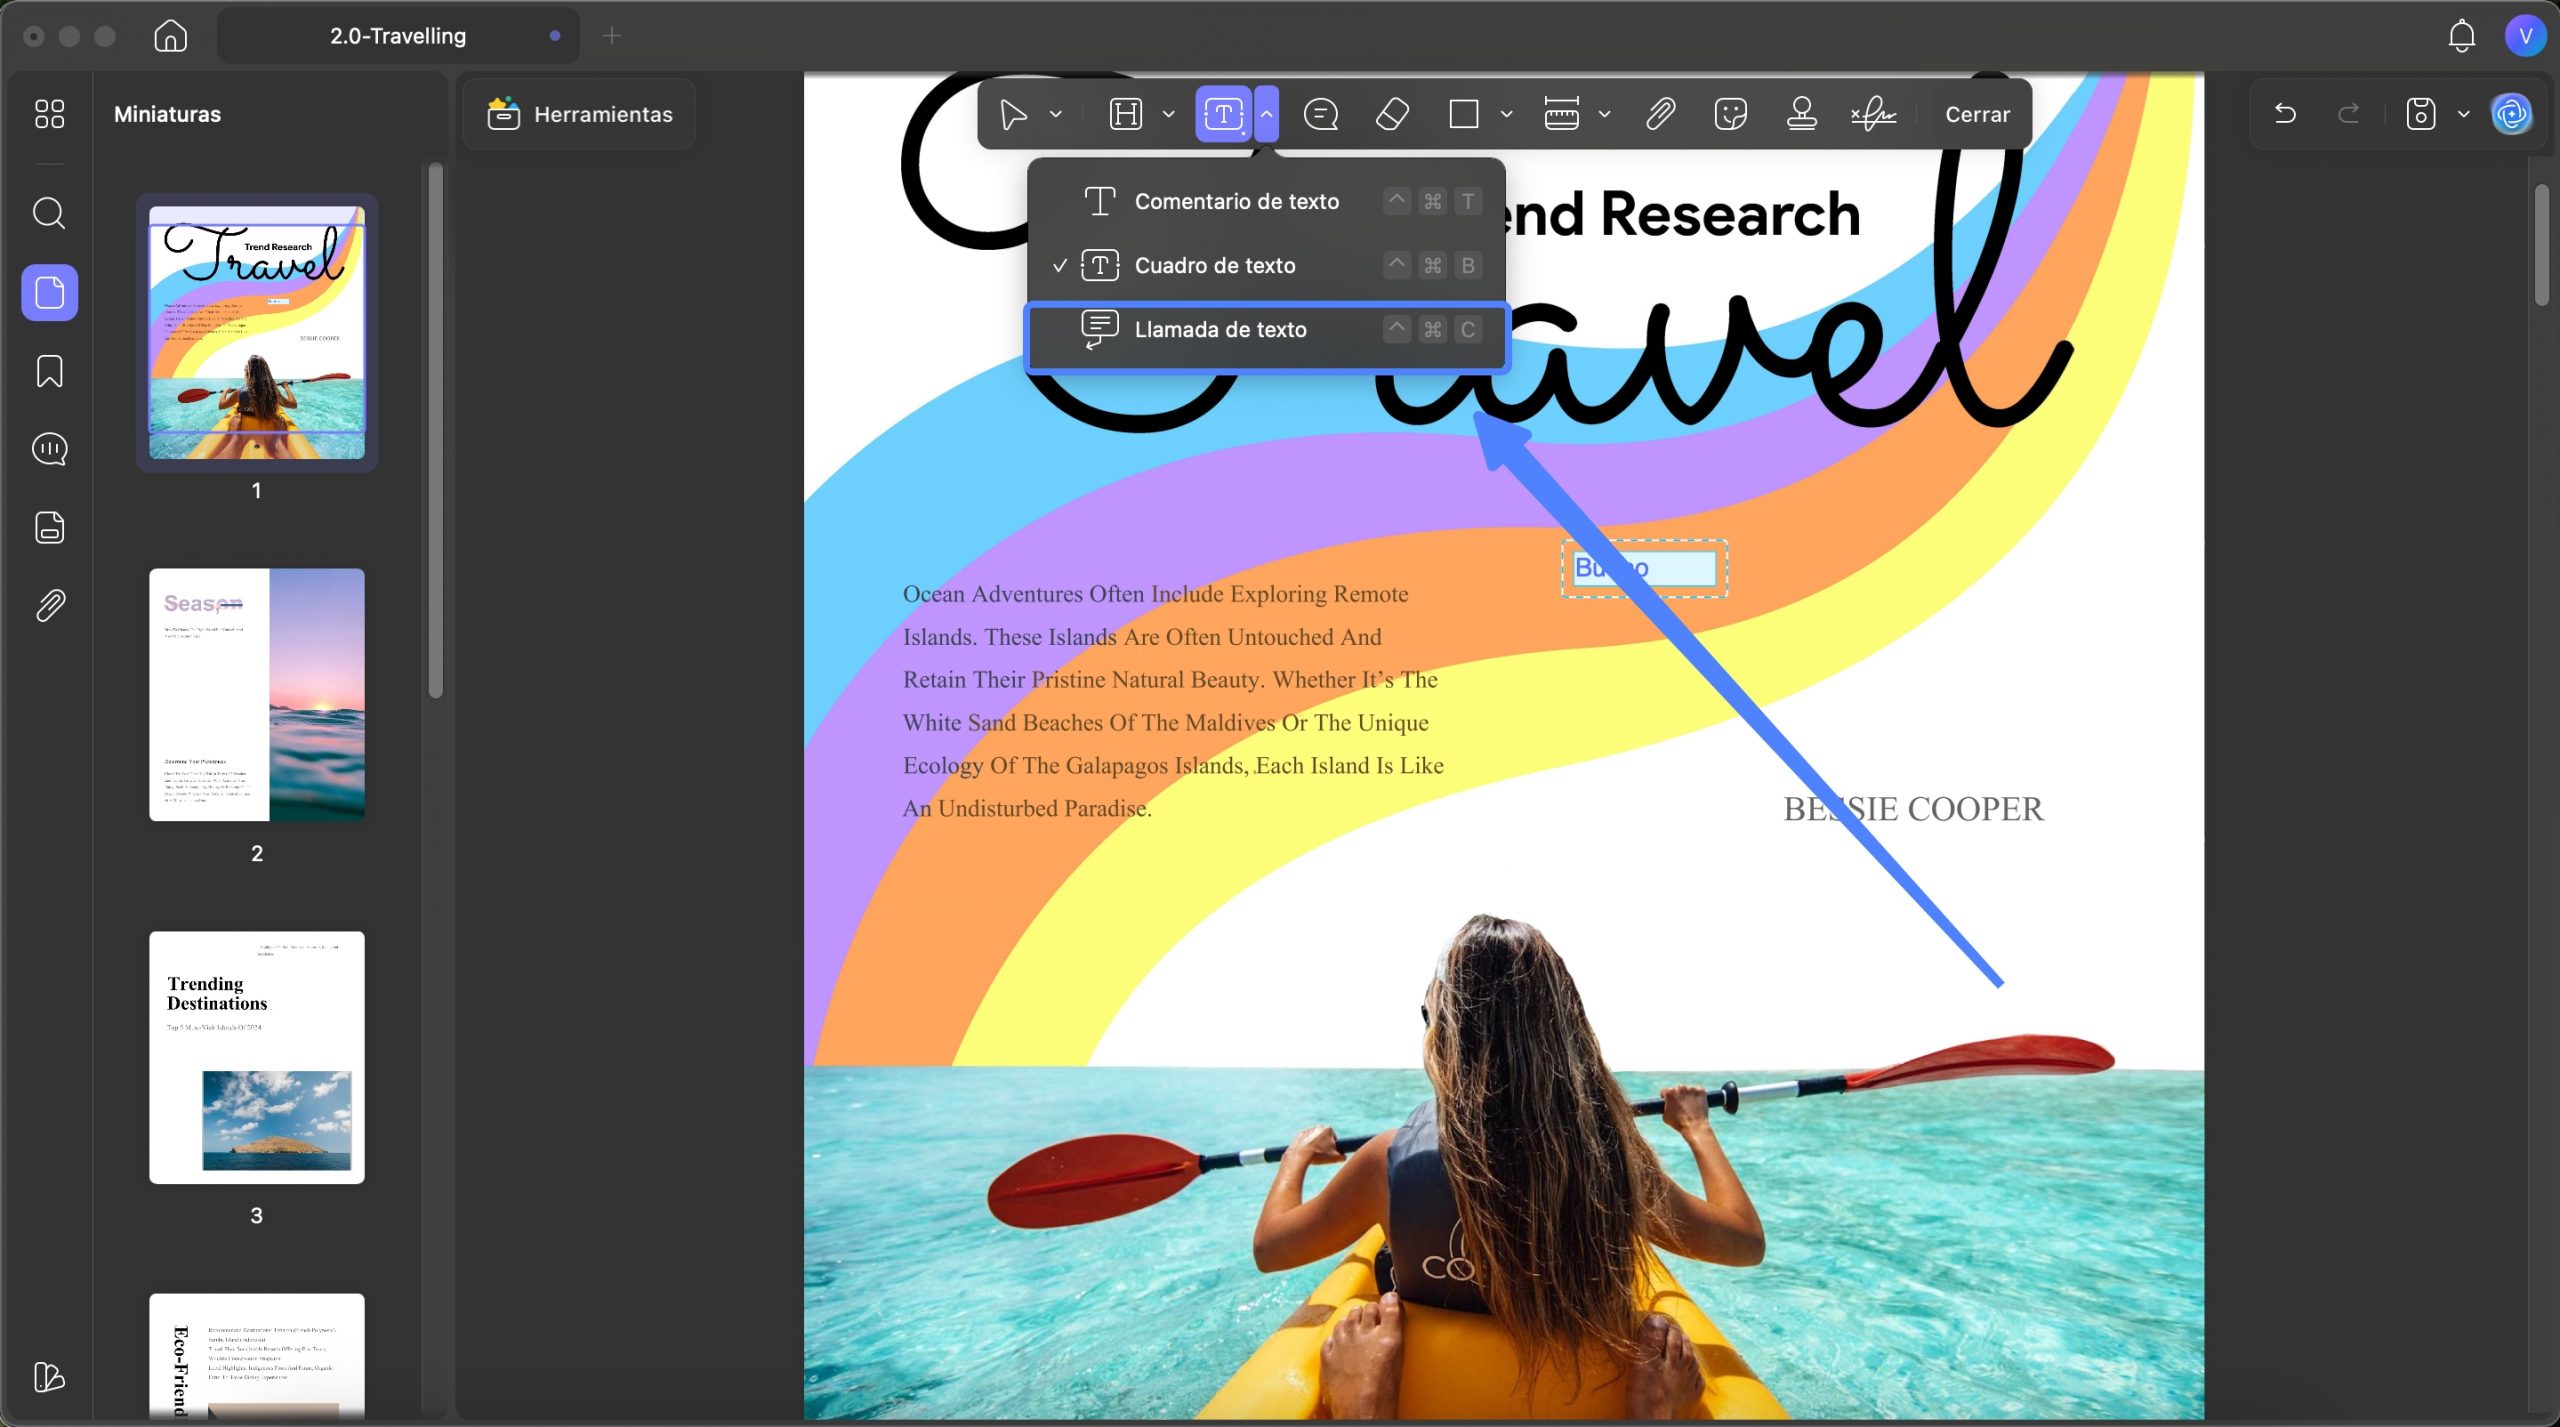Select the cursor pointer tool
Image resolution: width=2560 pixels, height=1427 pixels.
tap(1013, 114)
